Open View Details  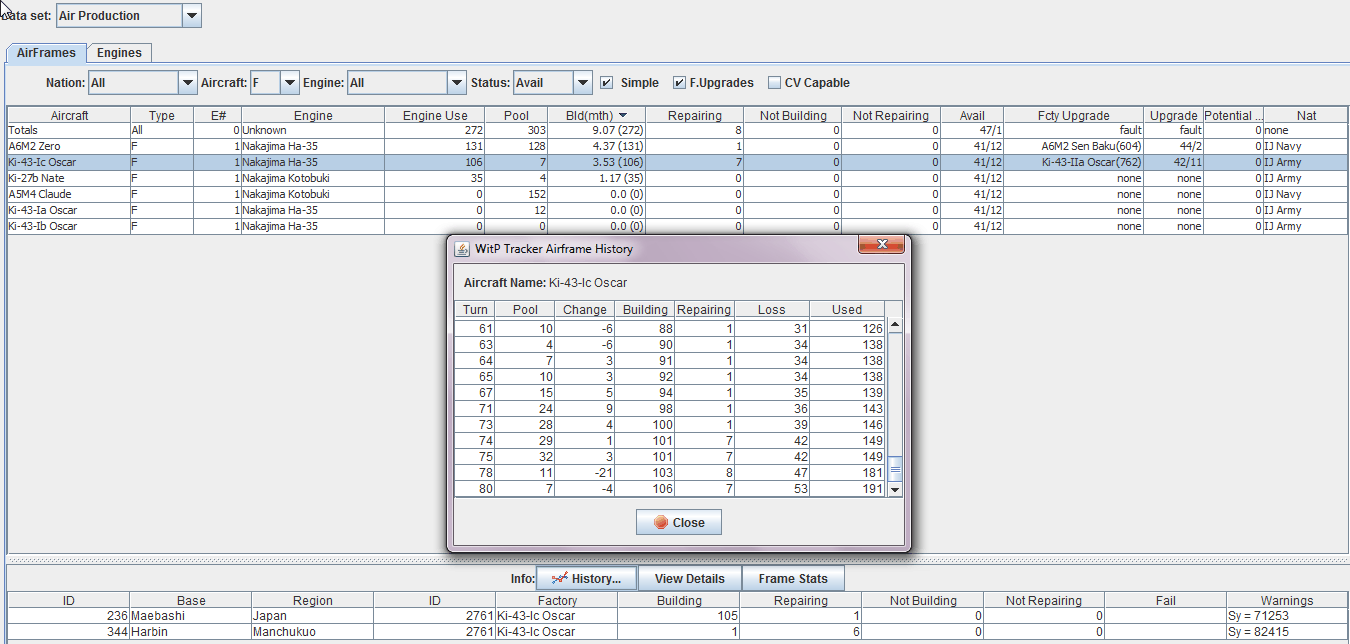[x=689, y=578]
